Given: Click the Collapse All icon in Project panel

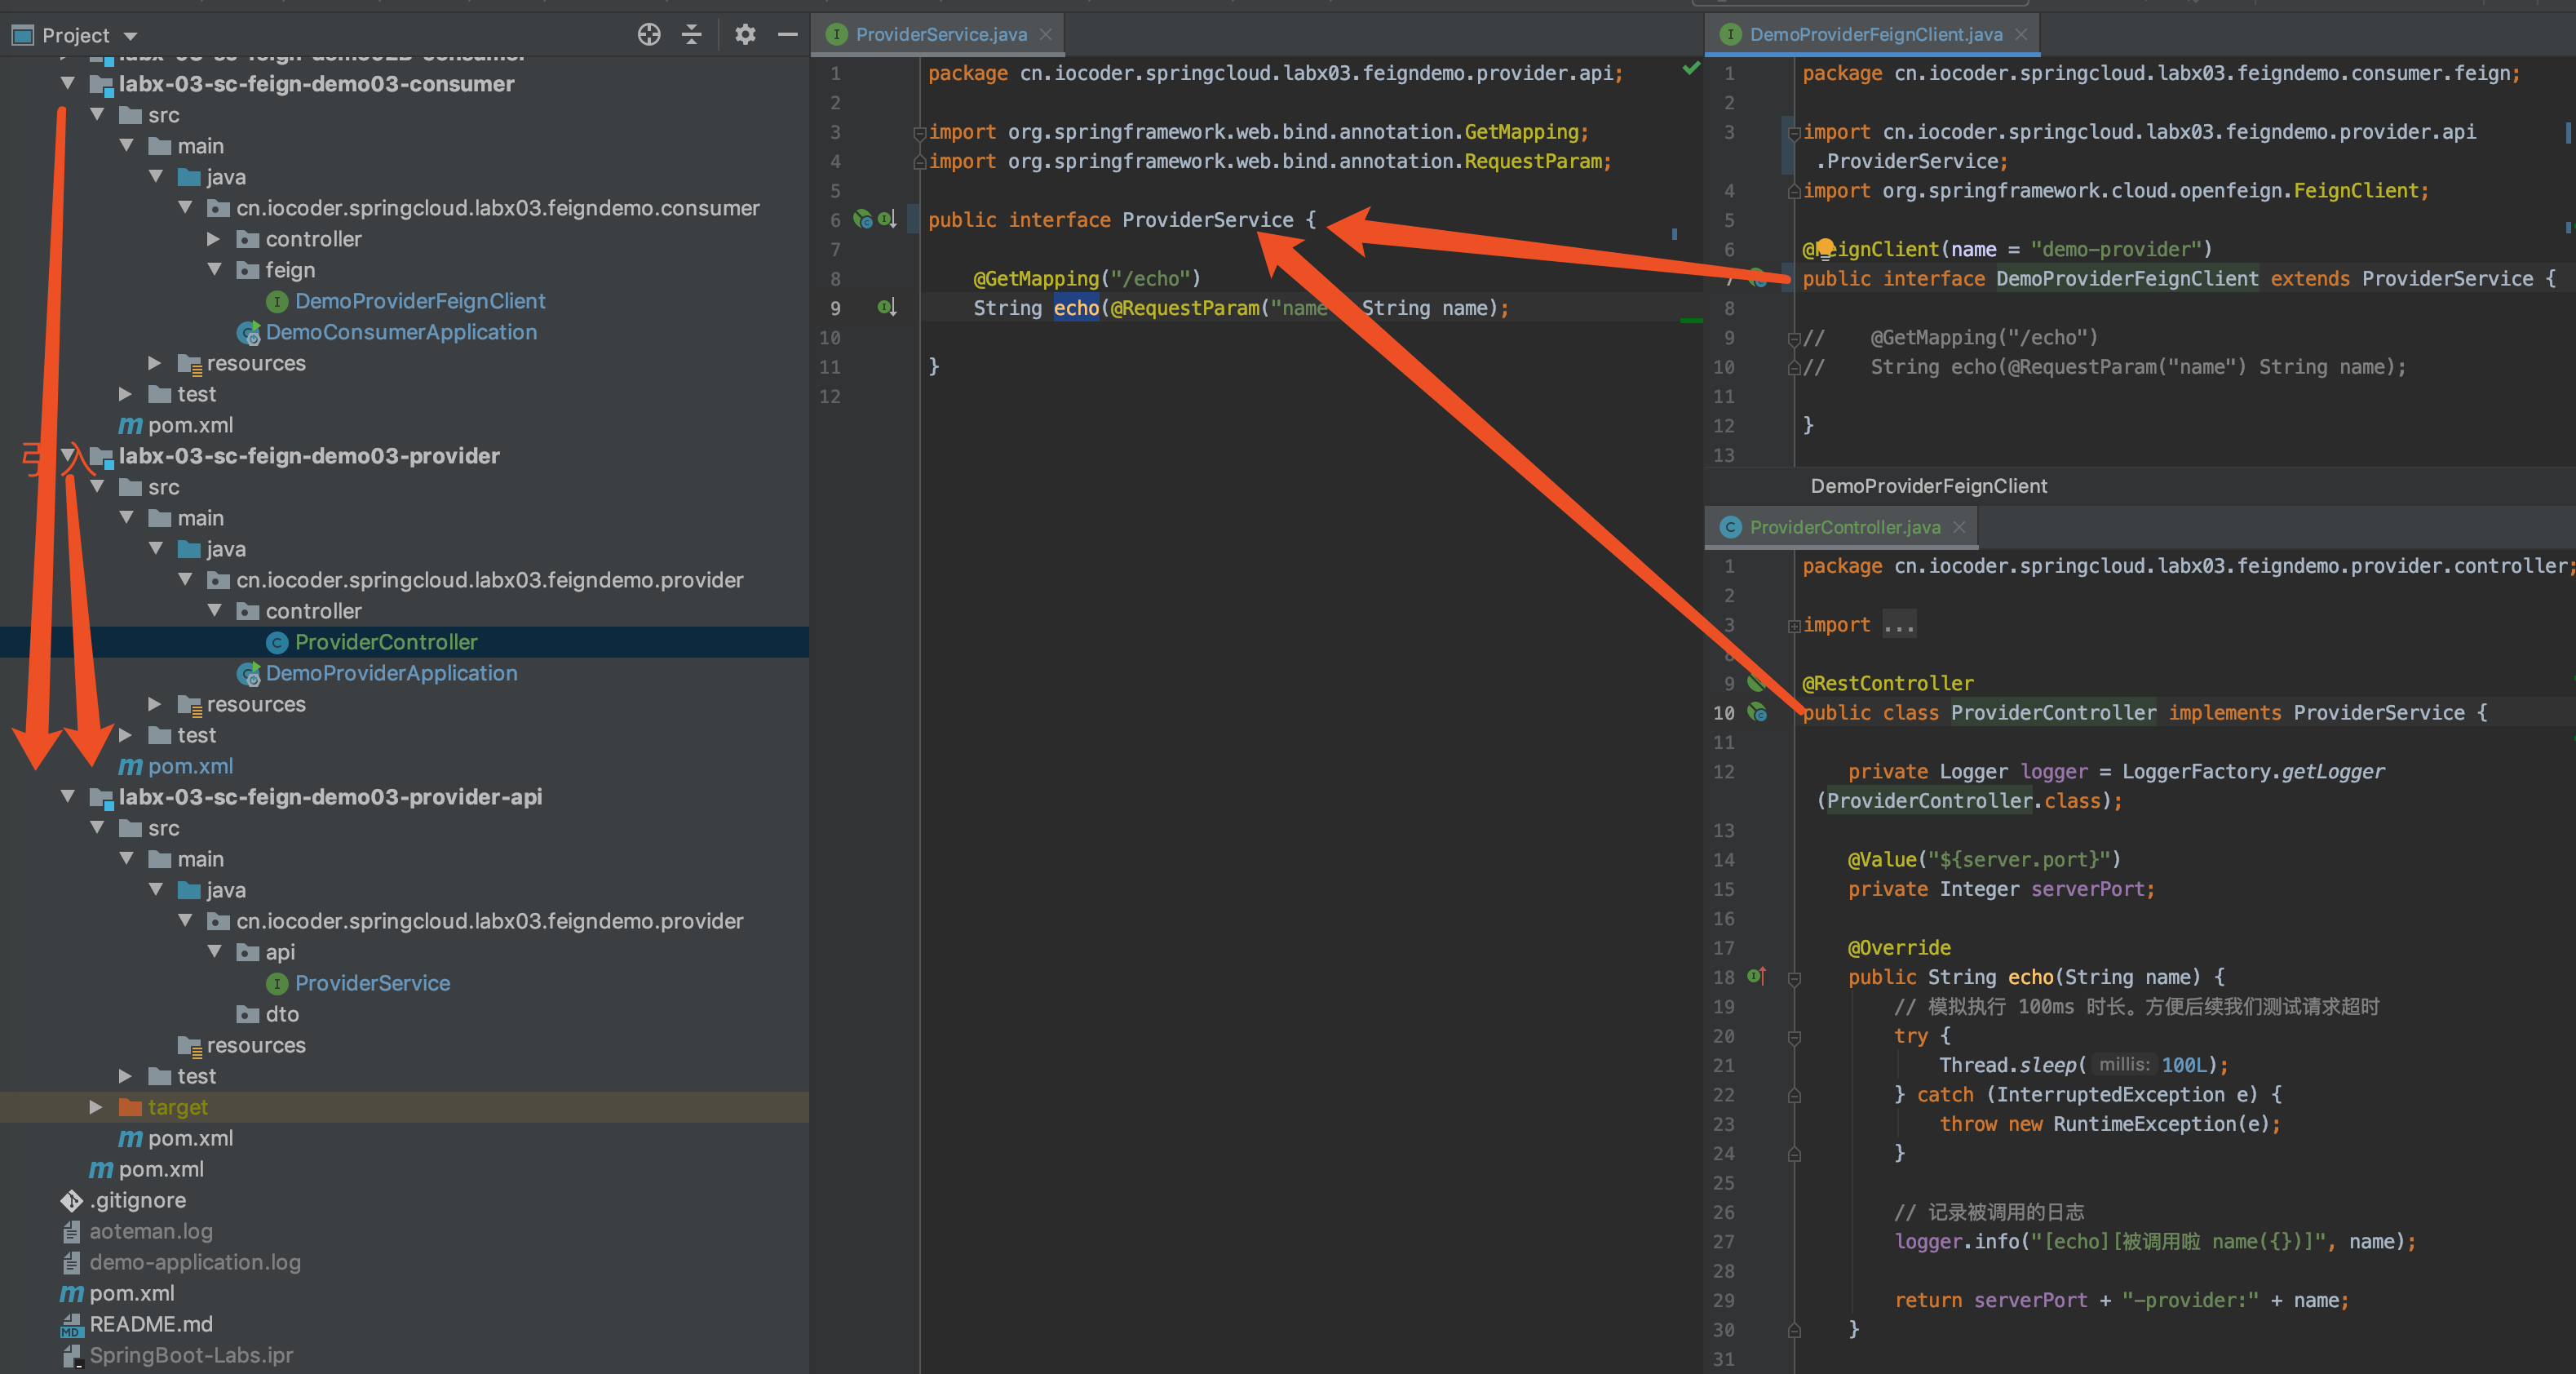Looking at the screenshot, I should [x=692, y=35].
